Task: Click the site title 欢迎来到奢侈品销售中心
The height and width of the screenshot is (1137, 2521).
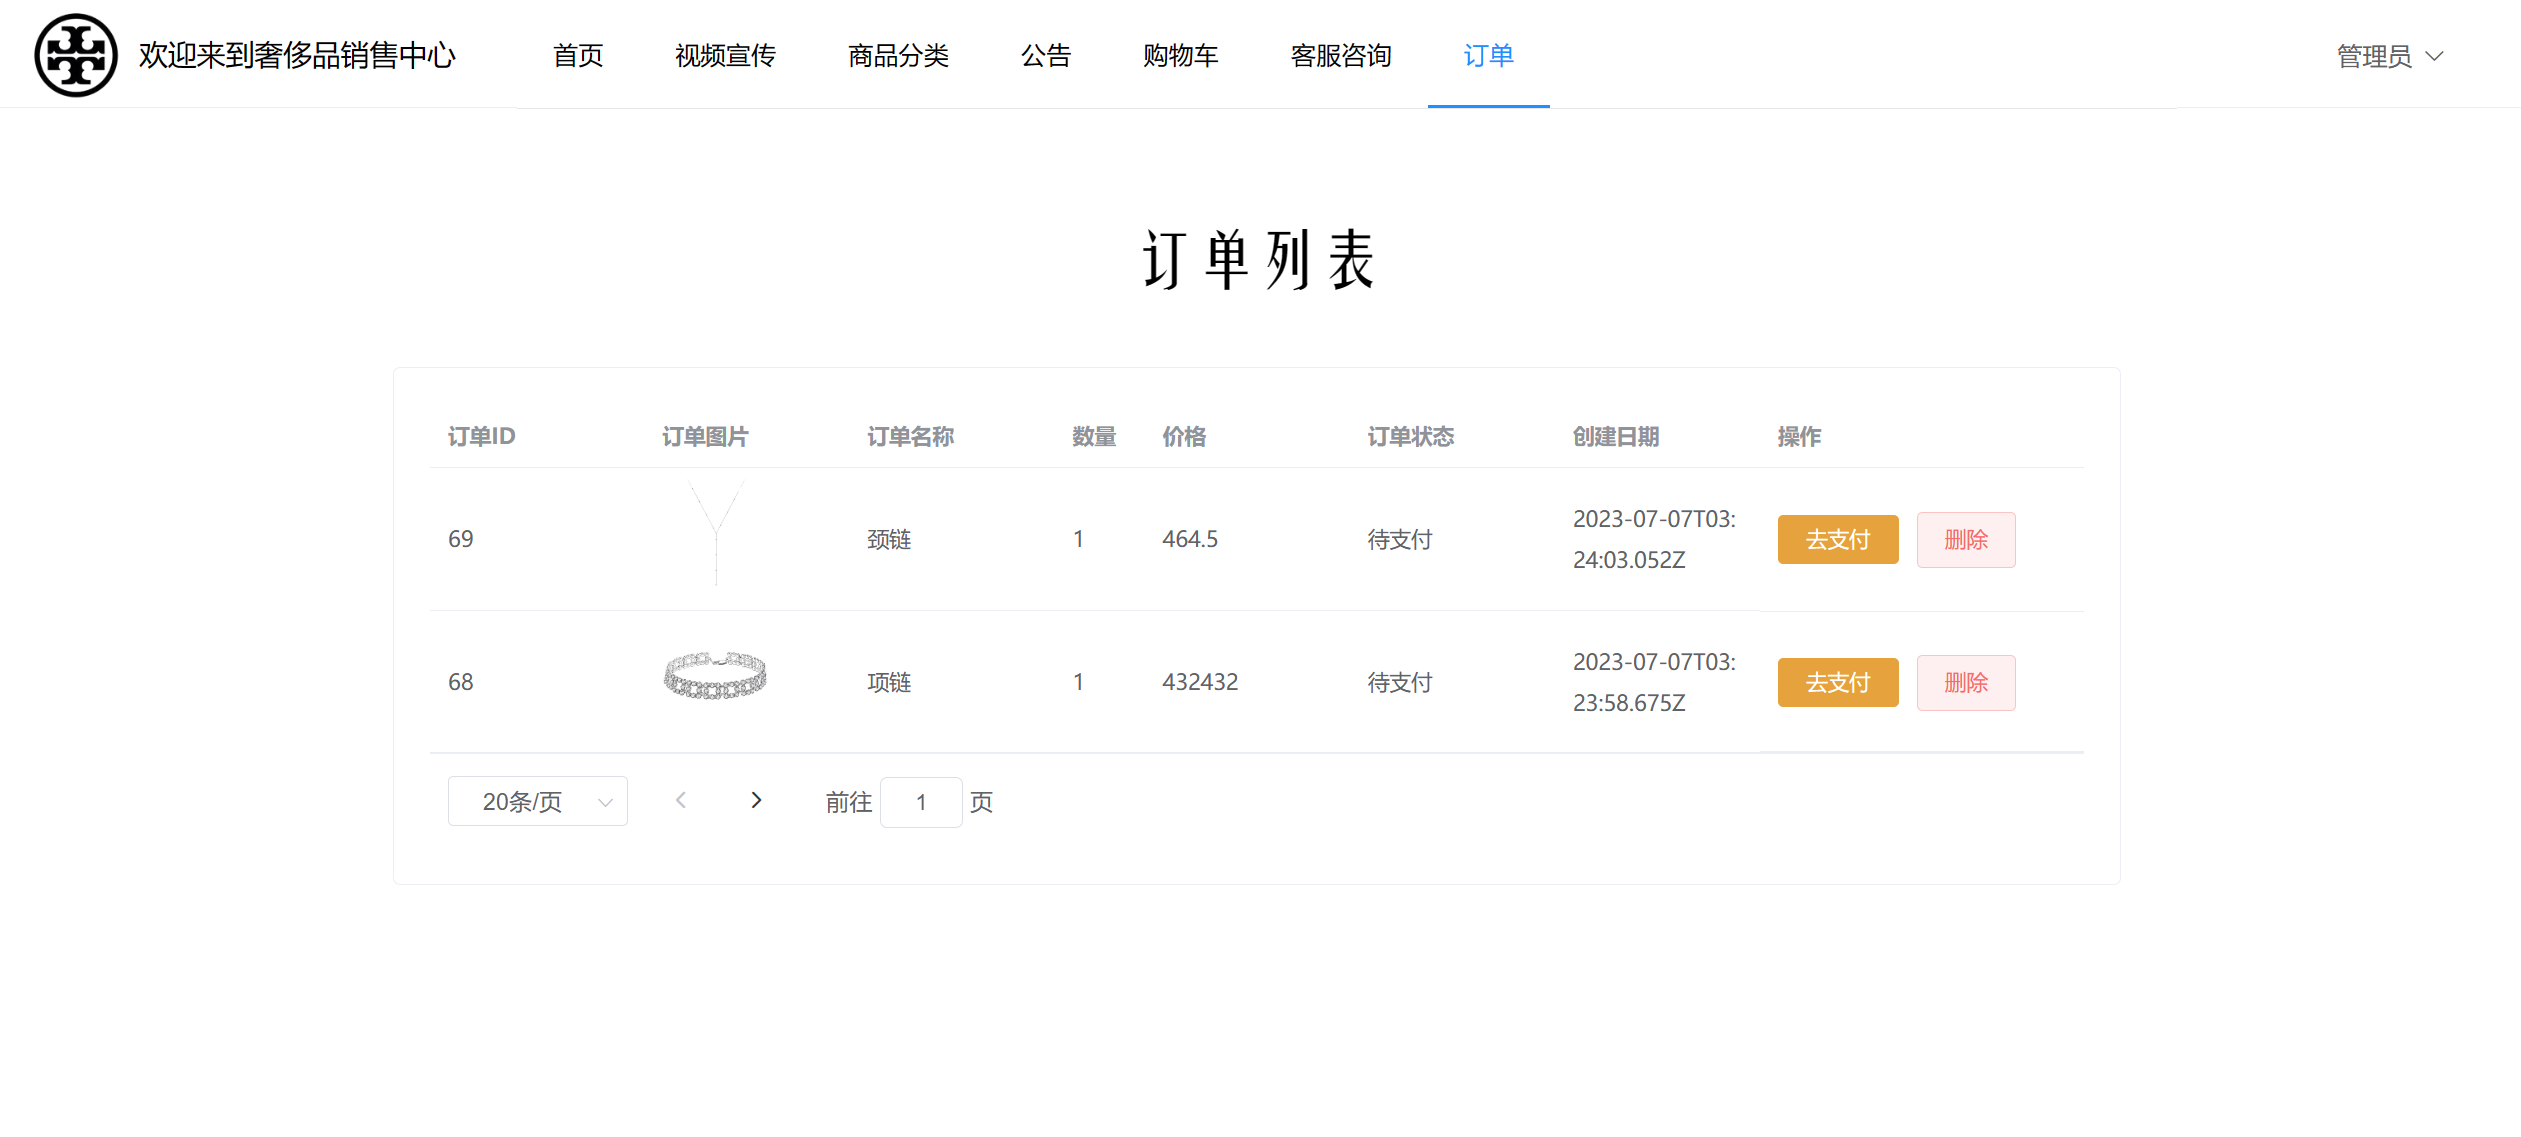Action: point(297,55)
